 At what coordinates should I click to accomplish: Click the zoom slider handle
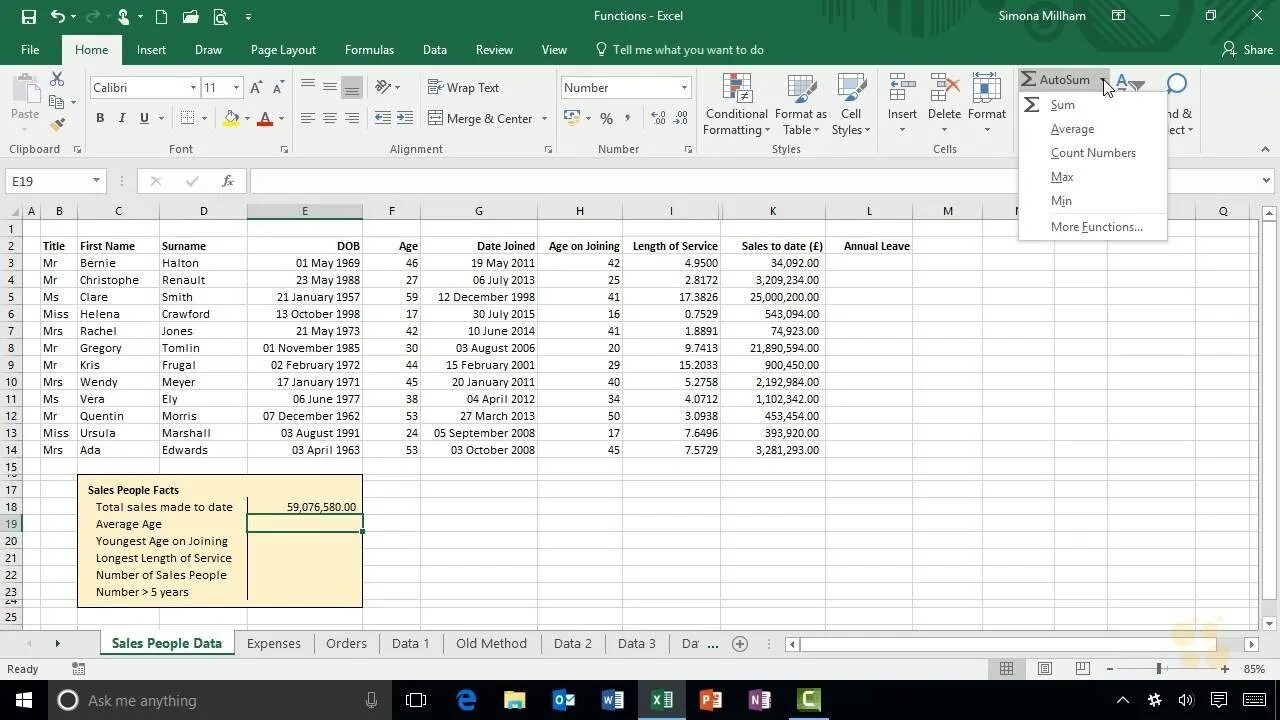tap(1159, 669)
